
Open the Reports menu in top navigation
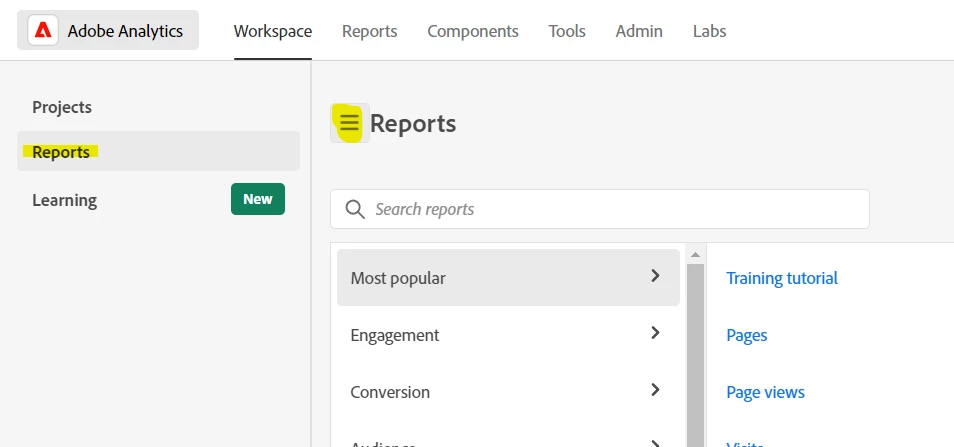[369, 31]
